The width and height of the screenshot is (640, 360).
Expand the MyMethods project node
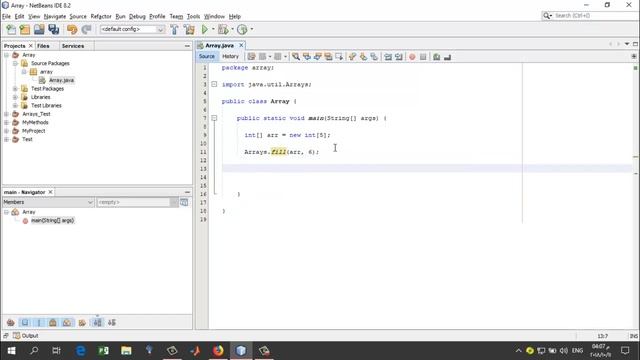tap(7, 122)
